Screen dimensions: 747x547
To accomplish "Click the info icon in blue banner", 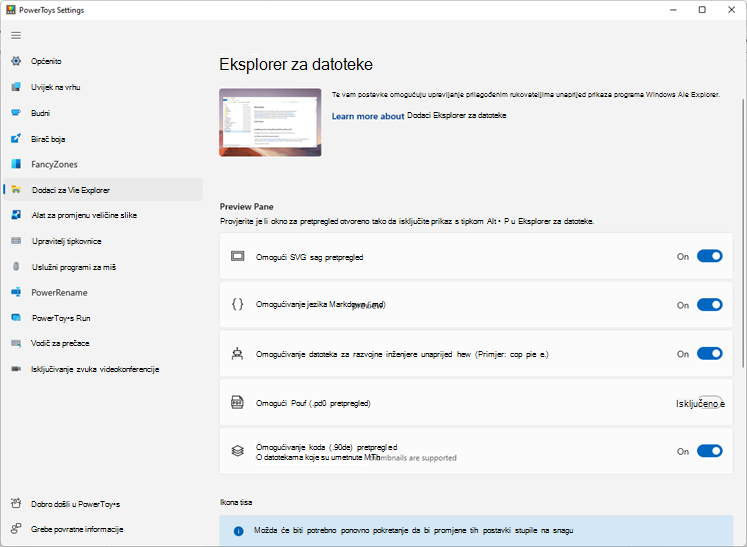I will (239, 531).
